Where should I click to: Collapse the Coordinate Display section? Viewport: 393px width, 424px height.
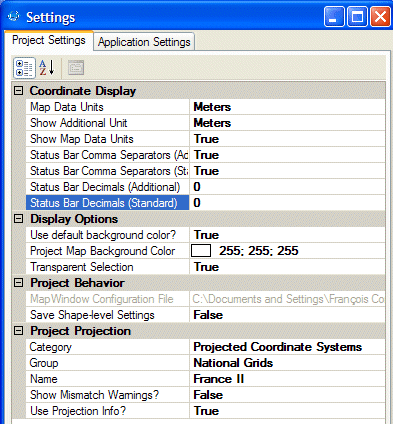pyautogui.click(x=19, y=91)
